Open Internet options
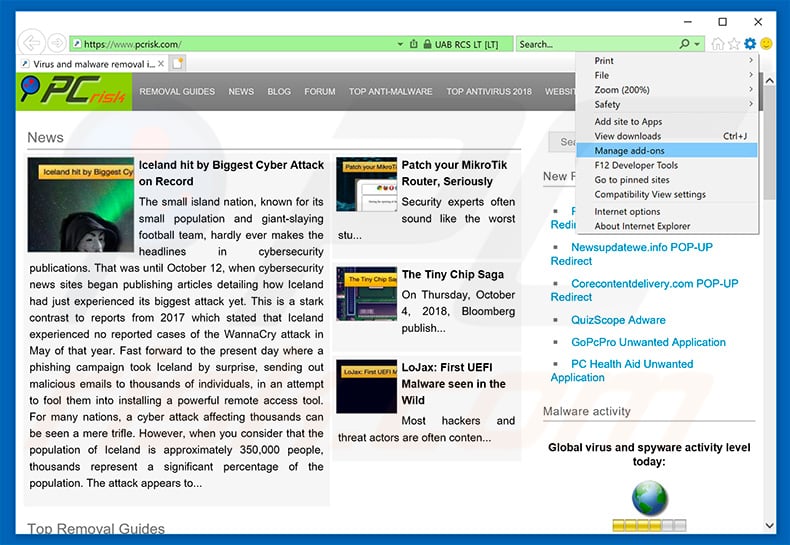The height and width of the screenshot is (545, 790). tap(668, 212)
